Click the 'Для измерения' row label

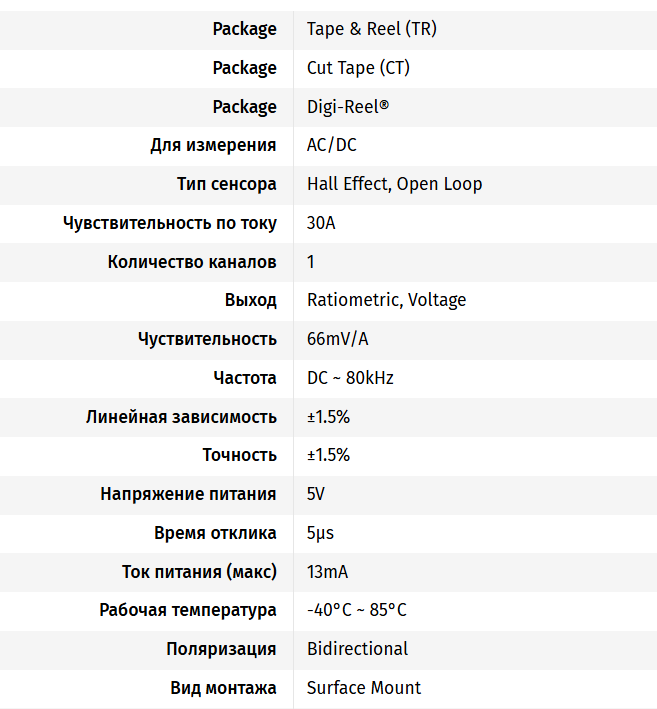[x=213, y=145]
